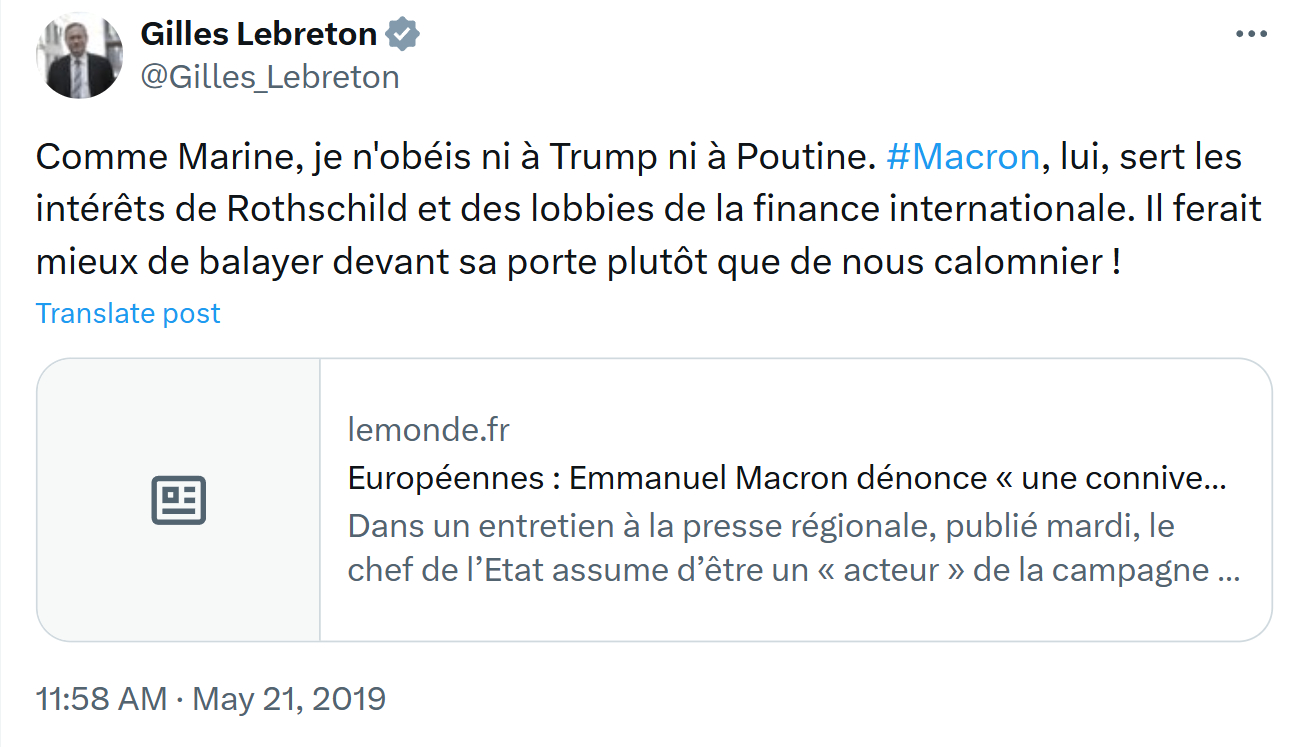Click the verified badge beside Gilles Lebreton
Image resolution: width=1292 pixels, height=747 pixels.
[x=403, y=35]
